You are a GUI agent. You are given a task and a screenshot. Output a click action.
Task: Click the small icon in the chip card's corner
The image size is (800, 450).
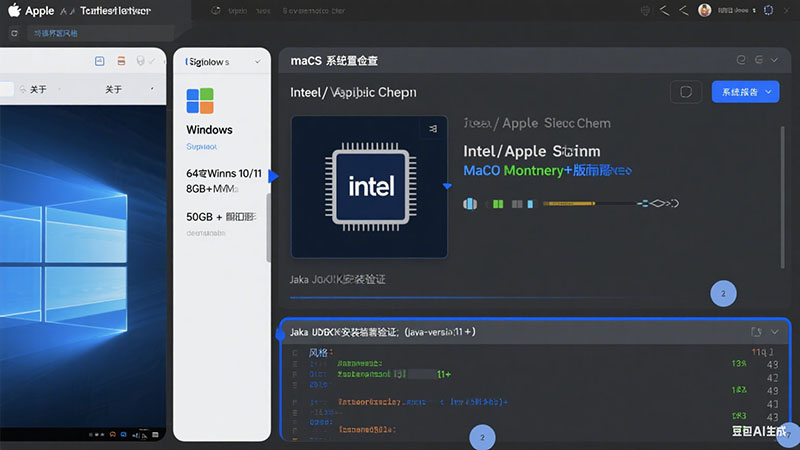click(433, 129)
